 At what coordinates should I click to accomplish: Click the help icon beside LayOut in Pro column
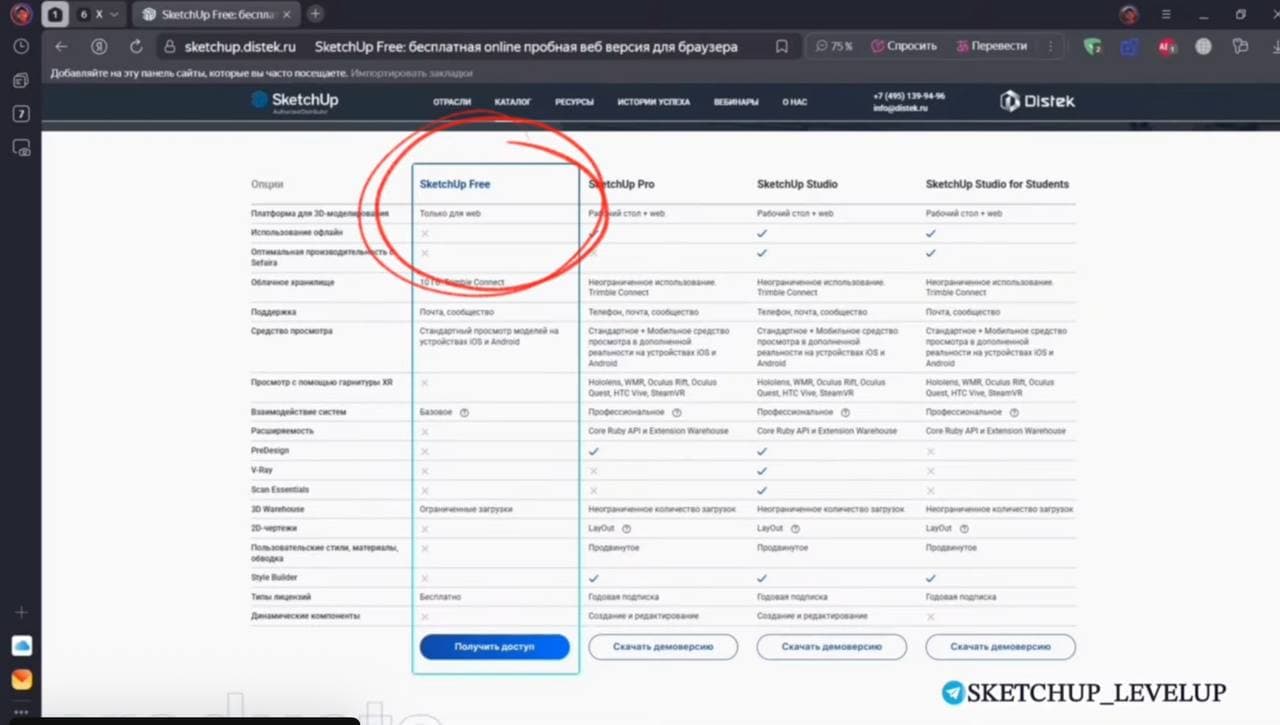point(627,528)
